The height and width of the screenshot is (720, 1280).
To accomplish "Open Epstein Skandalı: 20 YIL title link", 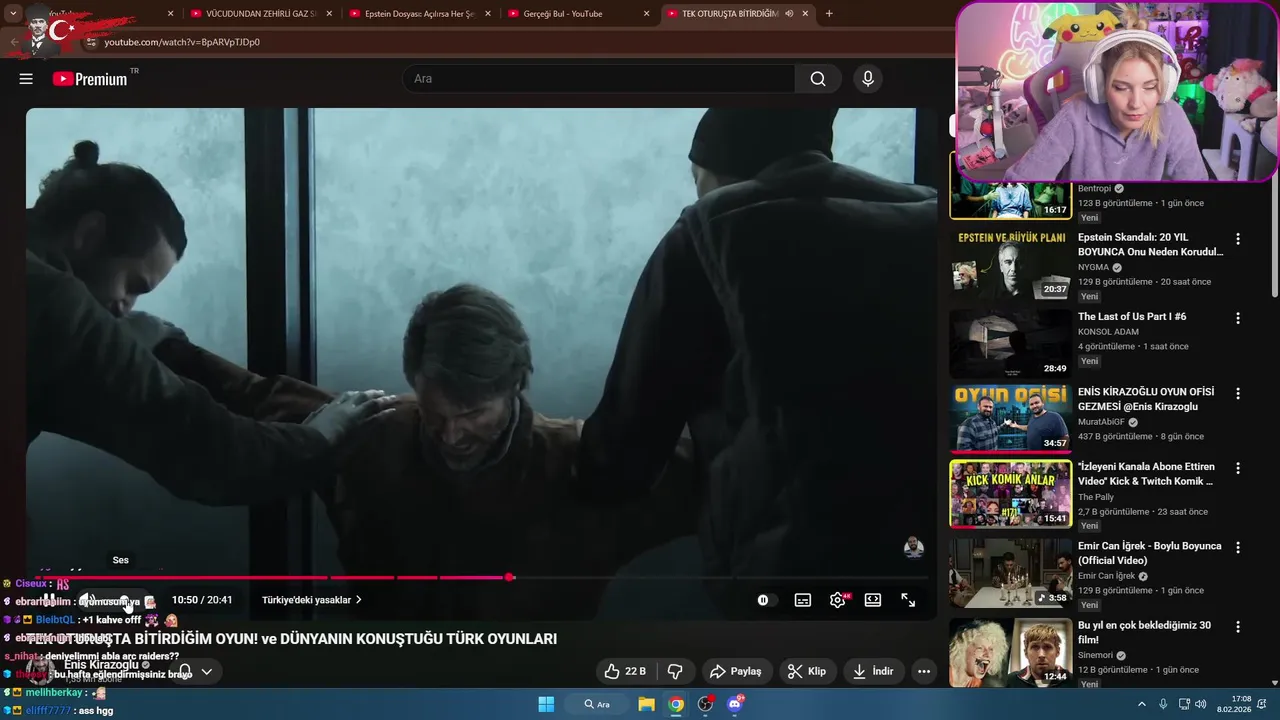I will (1150, 245).
